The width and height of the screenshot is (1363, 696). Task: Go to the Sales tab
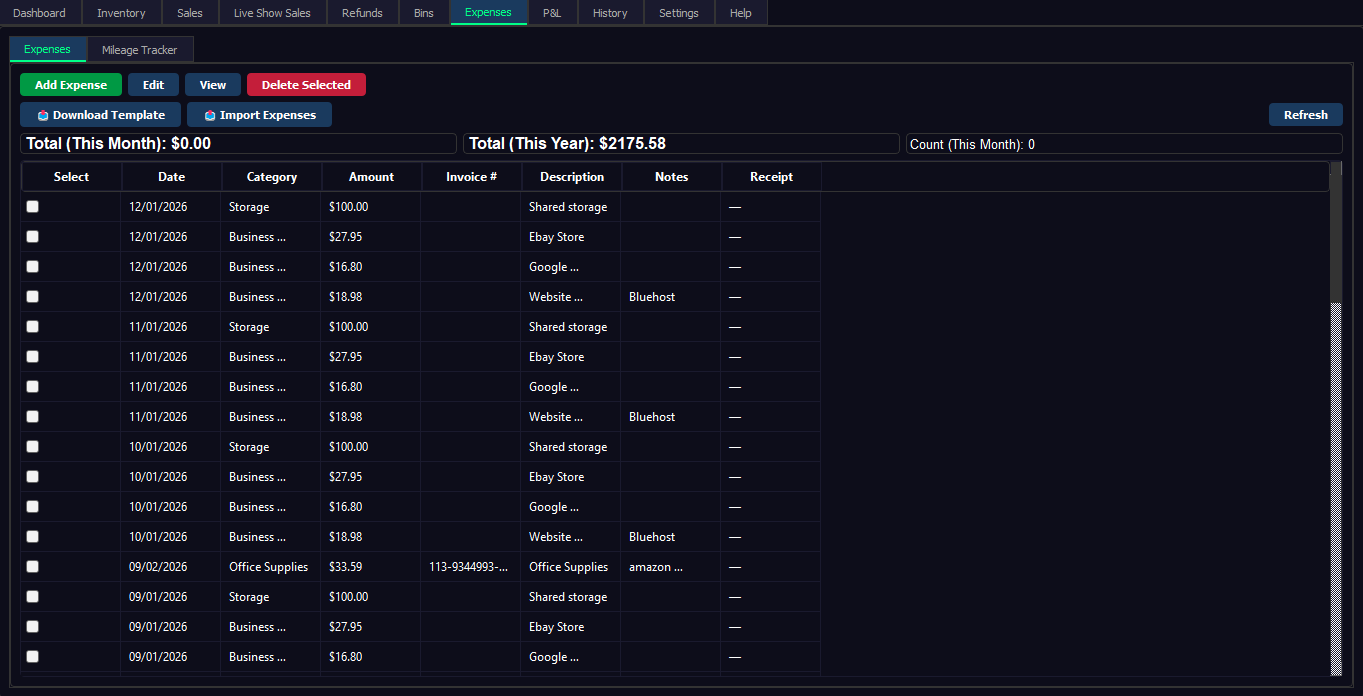pyautogui.click(x=190, y=13)
